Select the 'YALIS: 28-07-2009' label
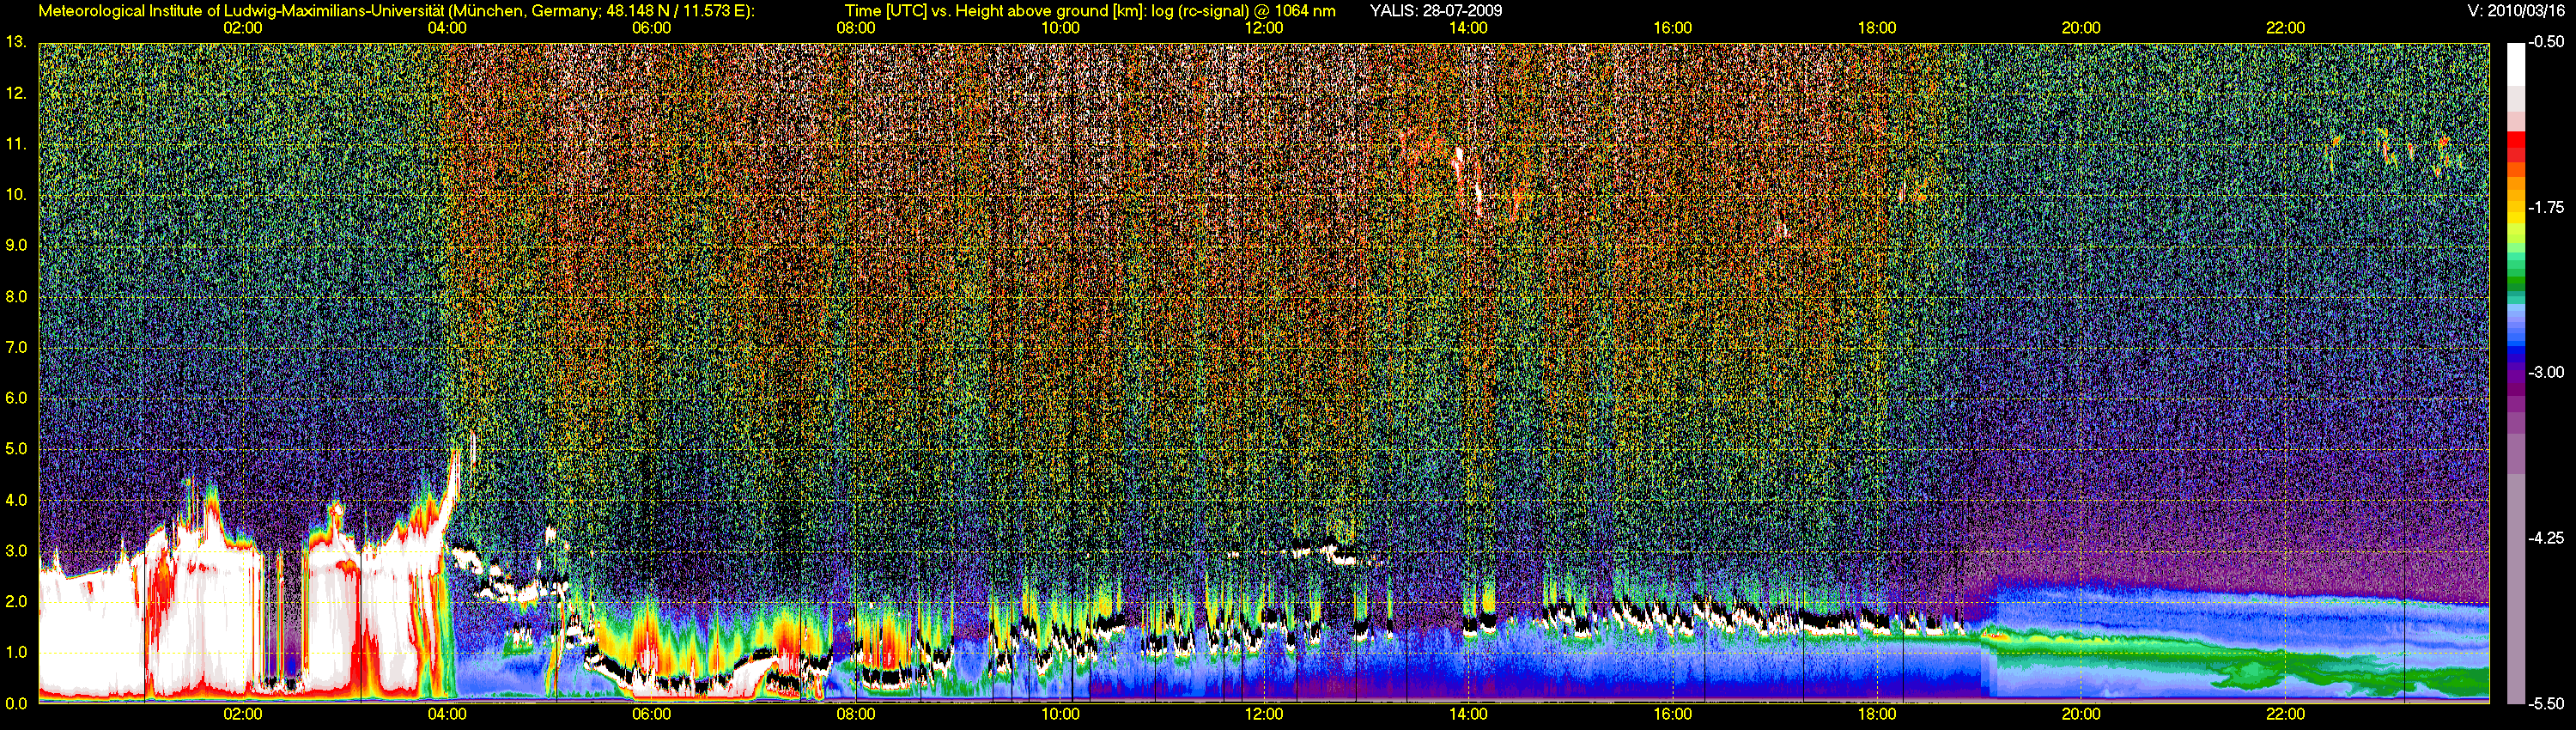Viewport: 2576px width, 730px height. coord(1436,11)
